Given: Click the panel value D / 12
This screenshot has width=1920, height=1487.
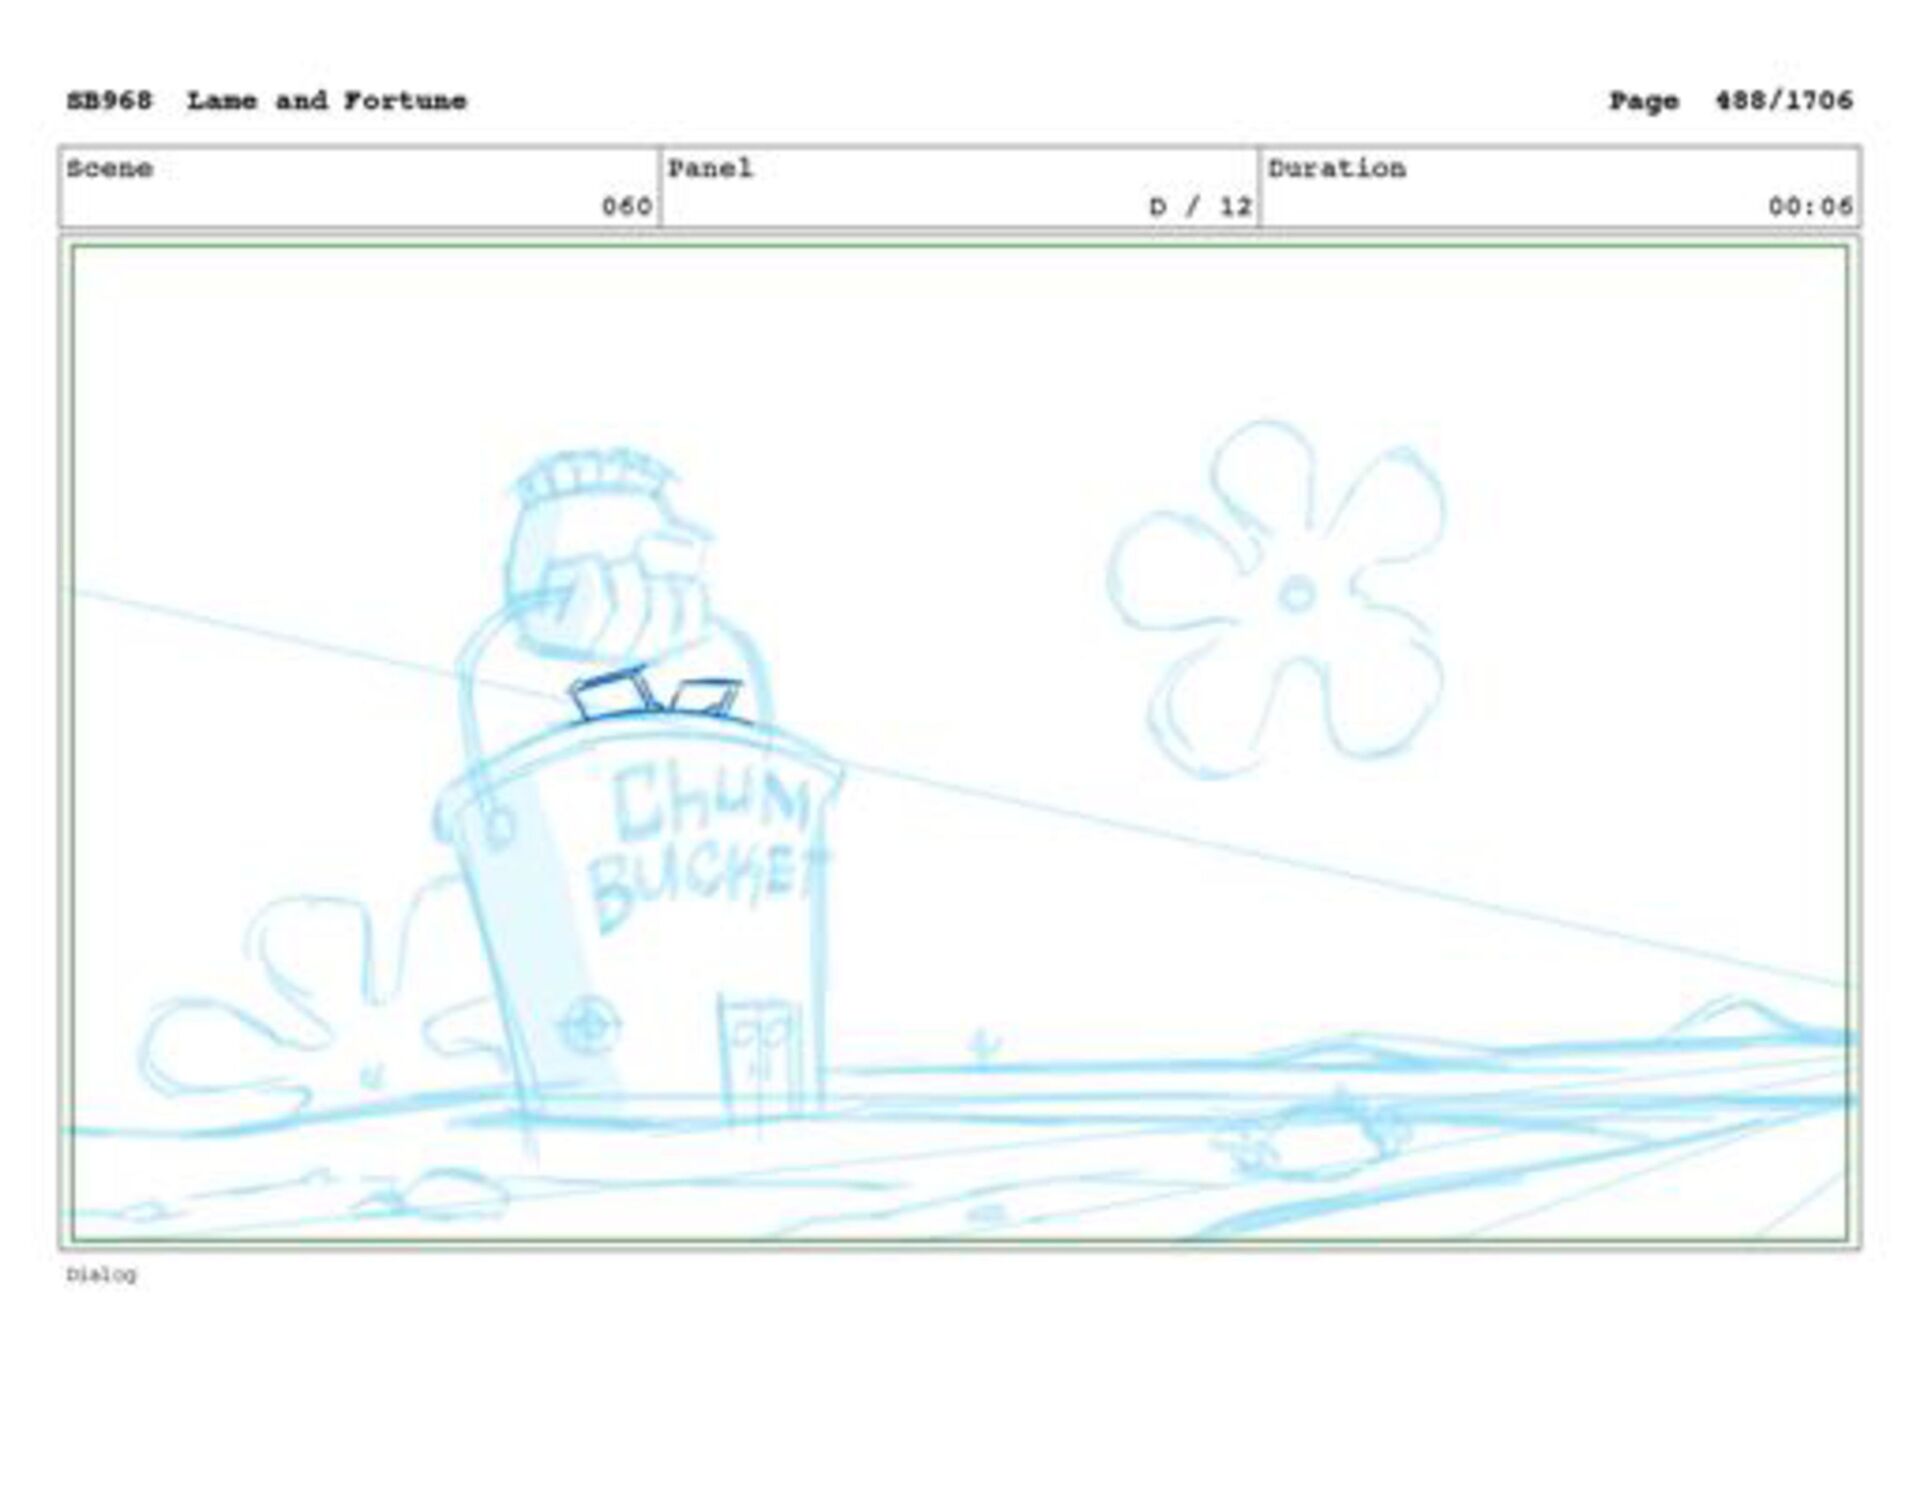Looking at the screenshot, I should 1200,206.
